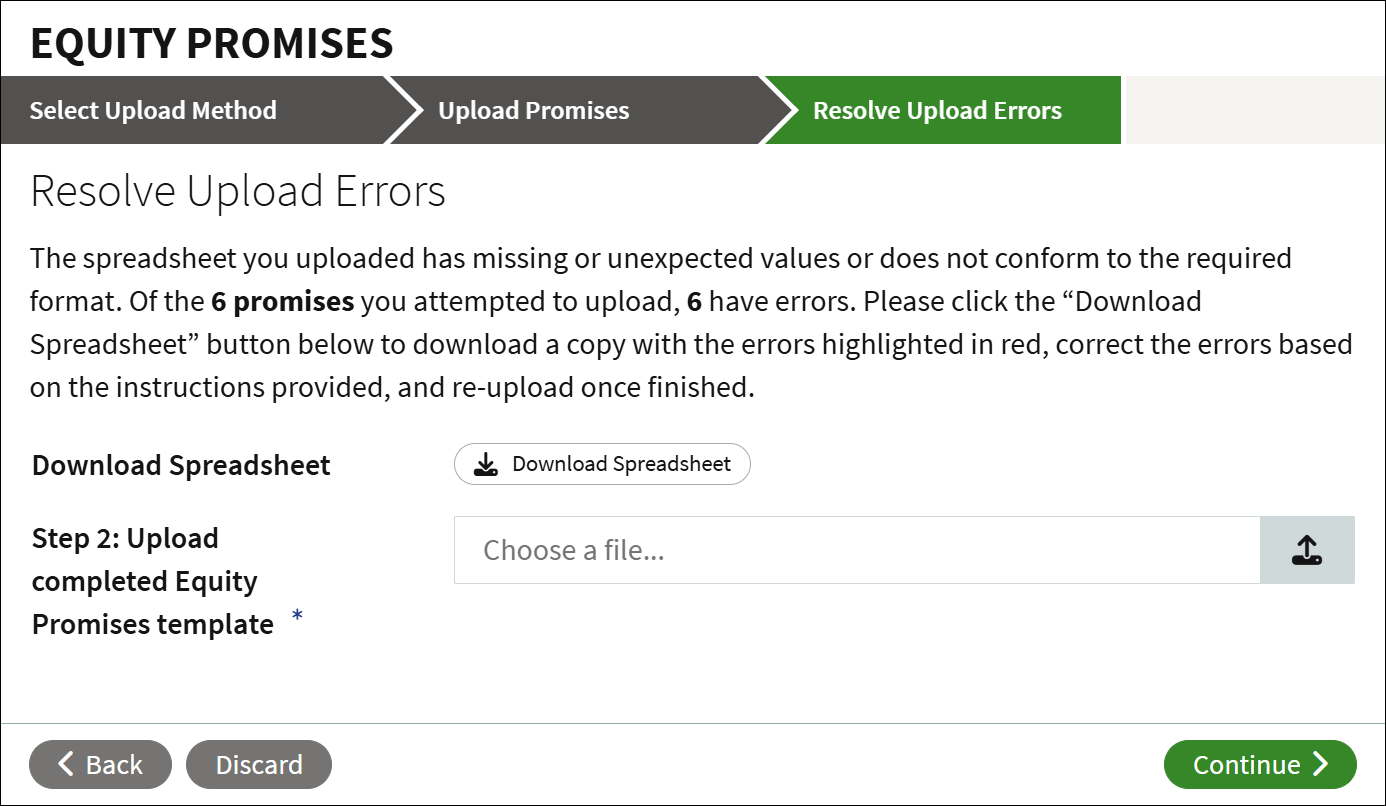1386x806 pixels.
Task: Click the download icon in Download Spreadsheet button
Action: 486,465
